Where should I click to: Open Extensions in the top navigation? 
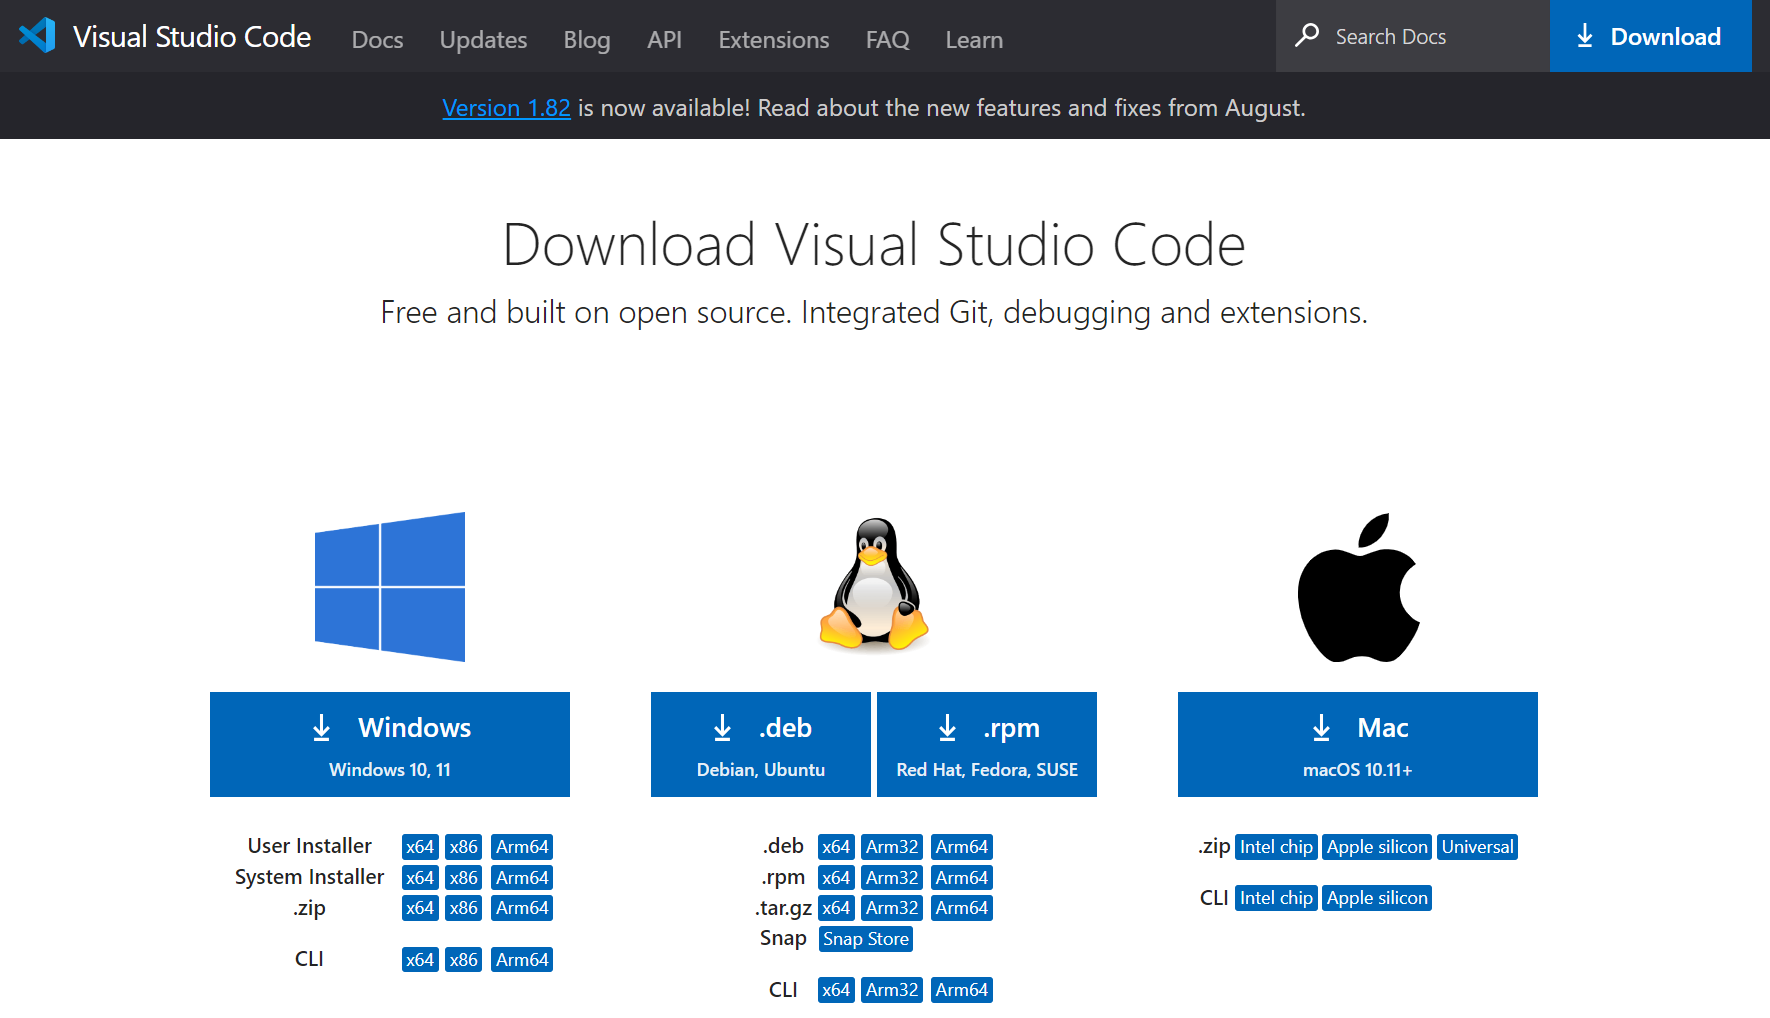pyautogui.click(x=774, y=40)
